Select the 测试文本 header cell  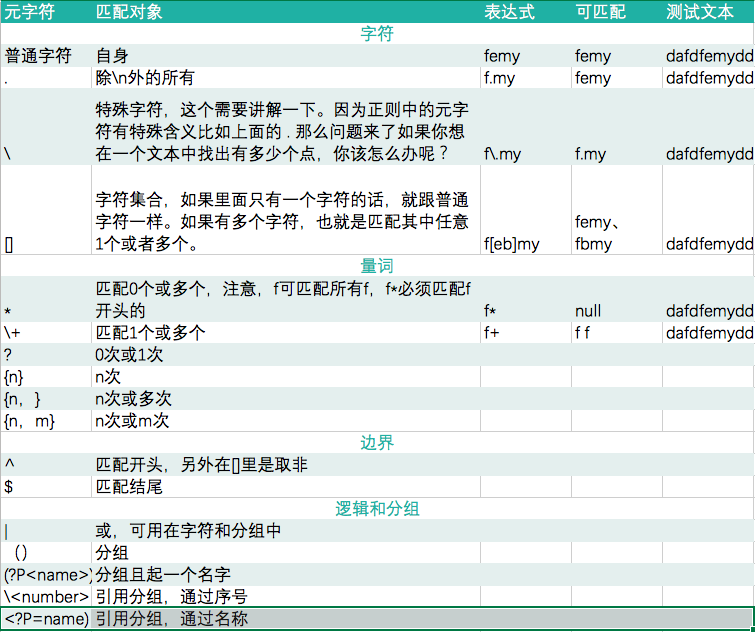(708, 12)
